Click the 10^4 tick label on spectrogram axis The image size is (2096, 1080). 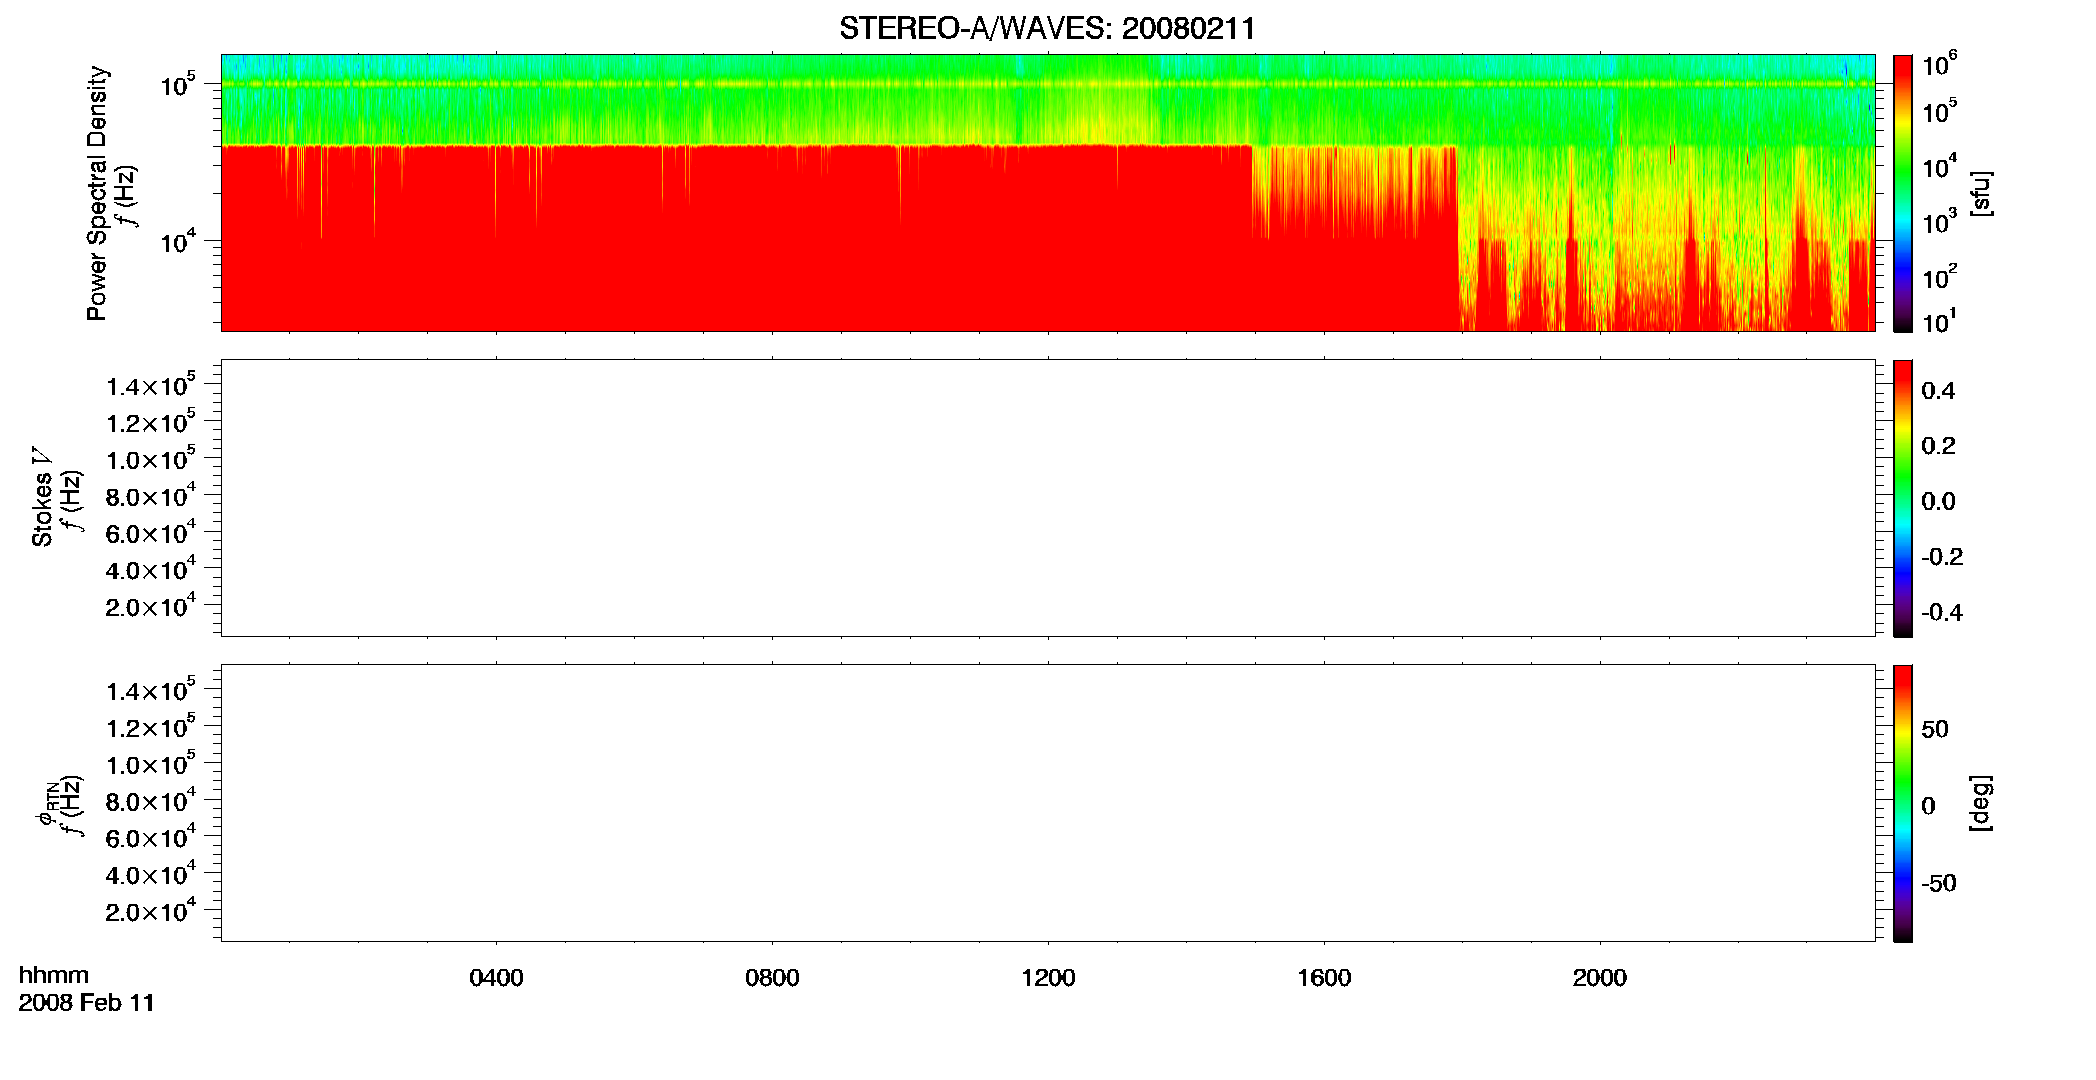point(177,241)
